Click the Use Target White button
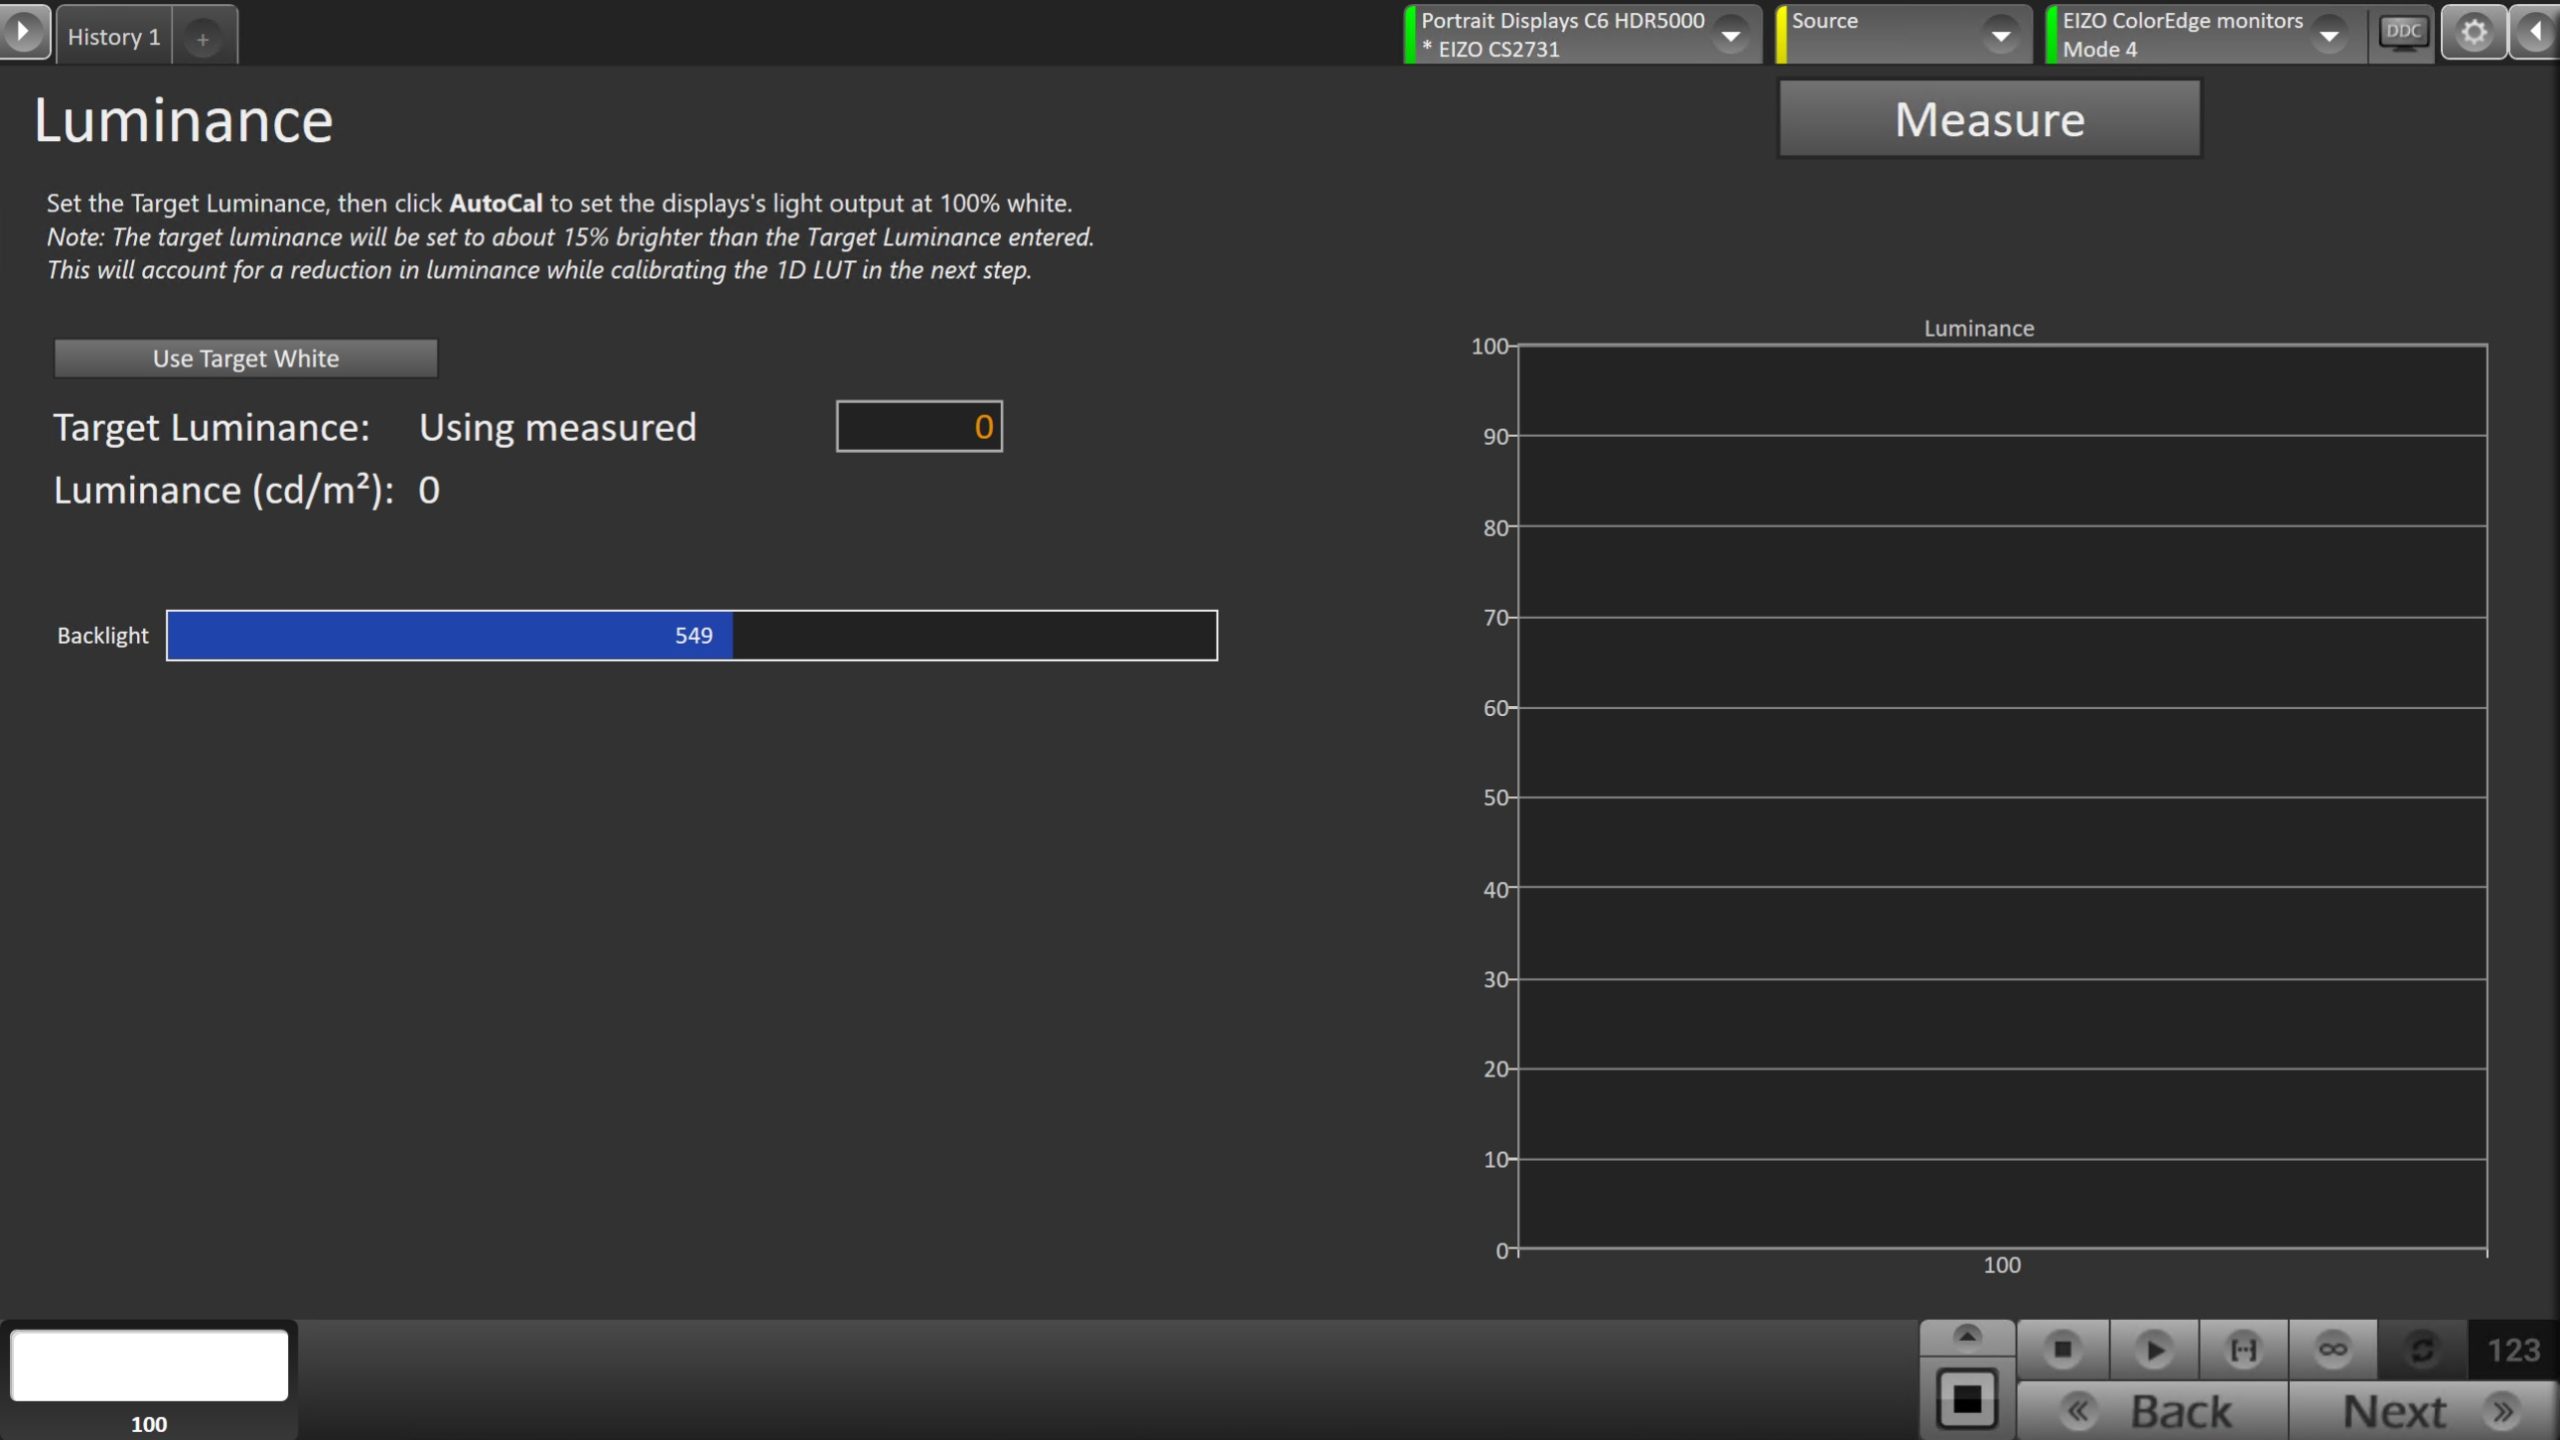2560x1440 pixels. (x=245, y=358)
